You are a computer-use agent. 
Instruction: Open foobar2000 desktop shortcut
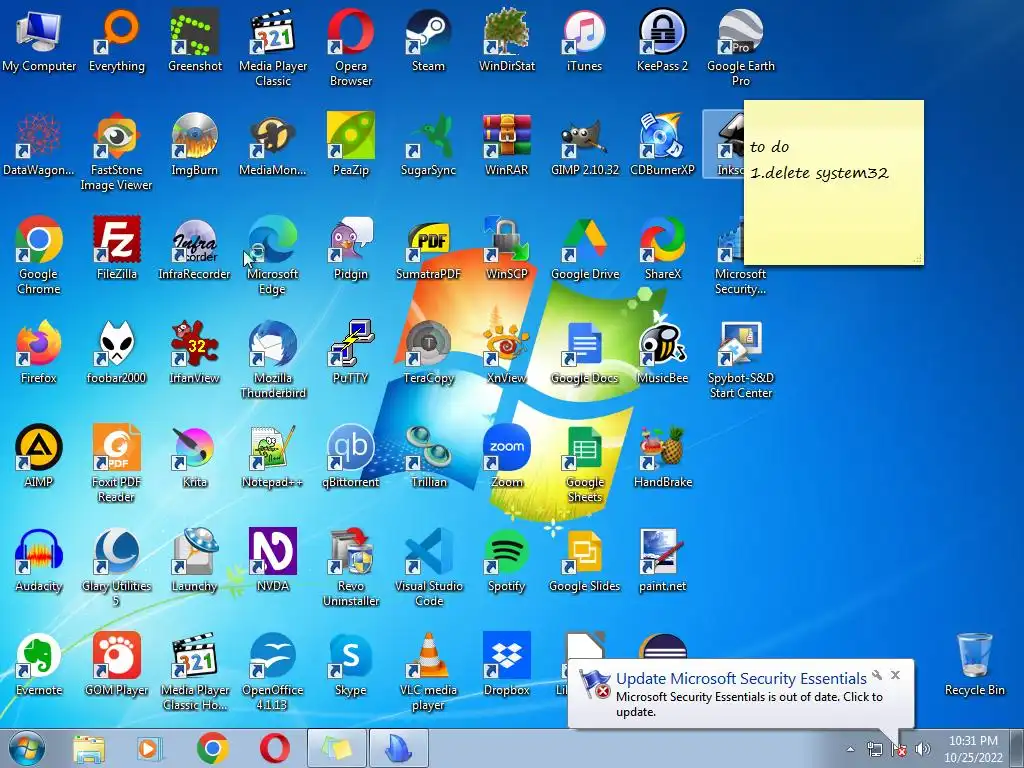(117, 352)
